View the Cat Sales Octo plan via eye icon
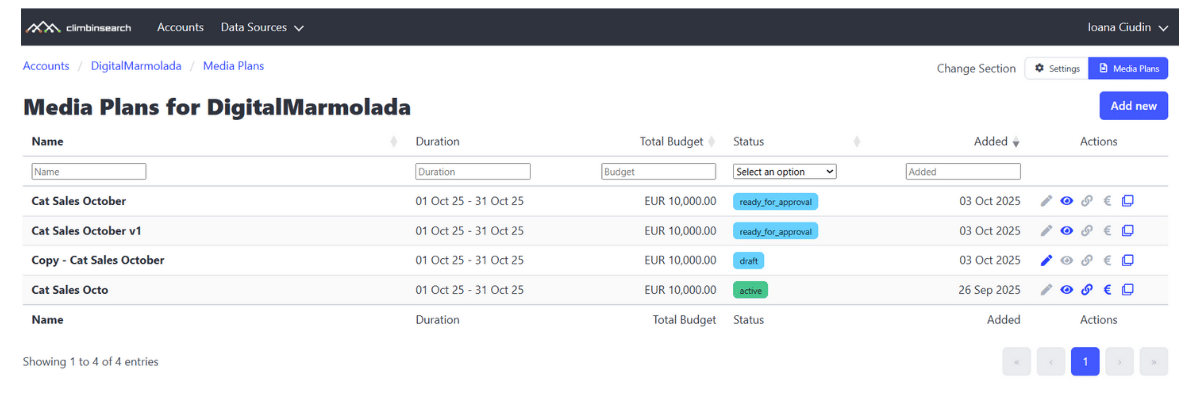 [1067, 290]
